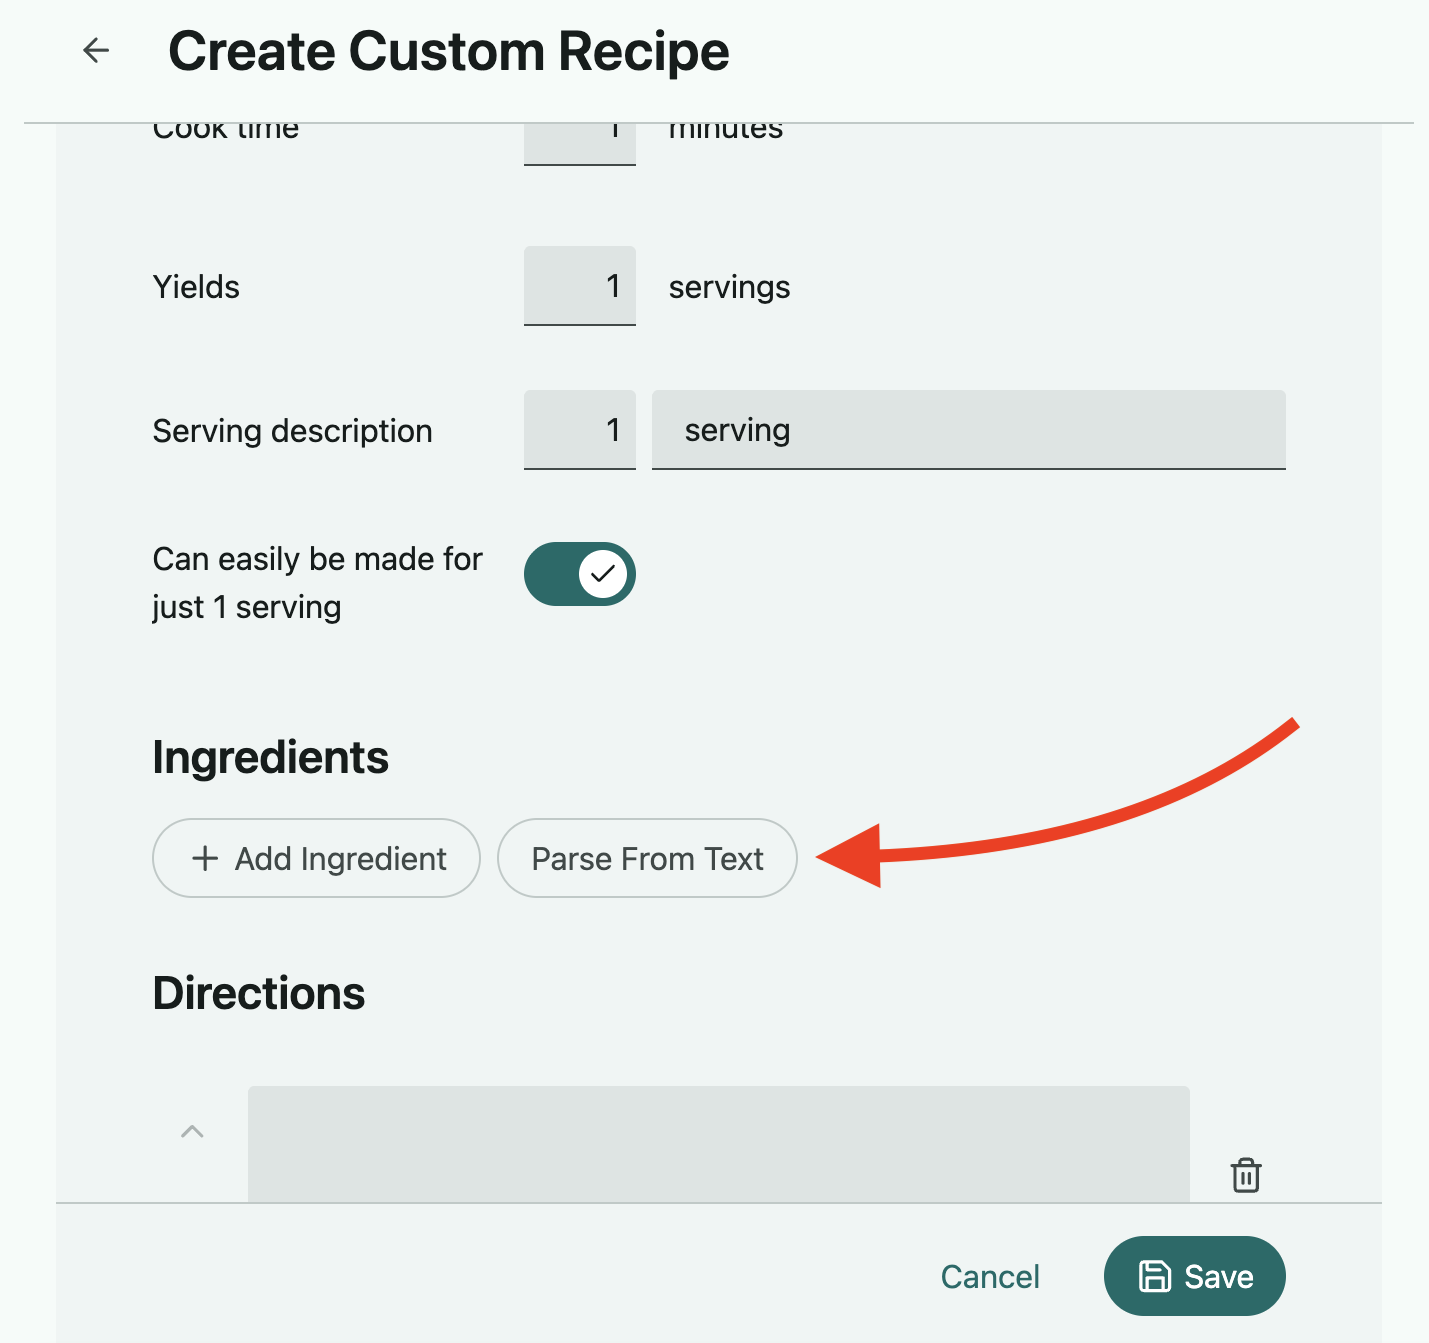Delete the direction step with trash icon

pyautogui.click(x=1245, y=1175)
